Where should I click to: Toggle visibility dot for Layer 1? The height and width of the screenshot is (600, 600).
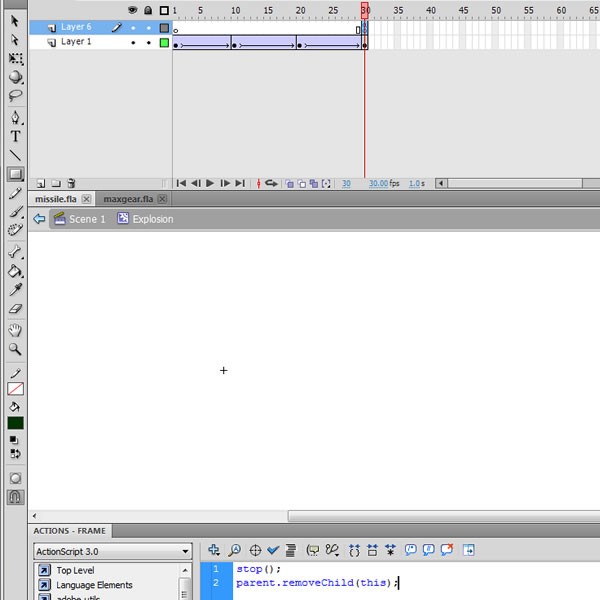[133, 43]
